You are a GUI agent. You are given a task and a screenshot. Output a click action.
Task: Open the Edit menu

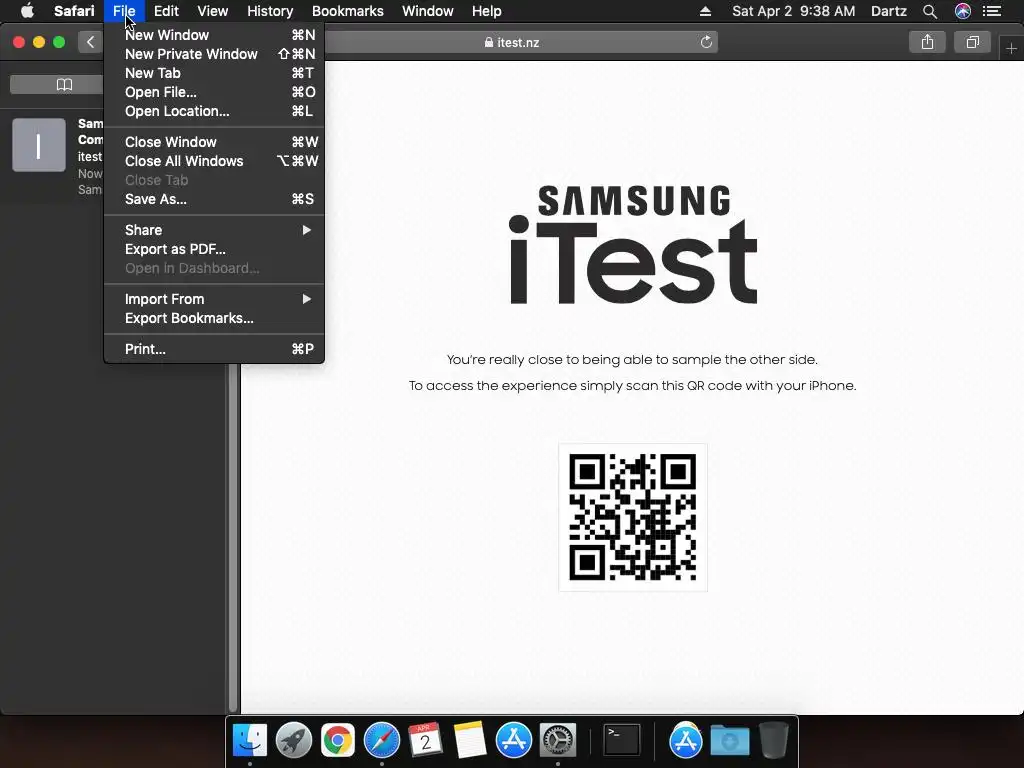click(166, 11)
